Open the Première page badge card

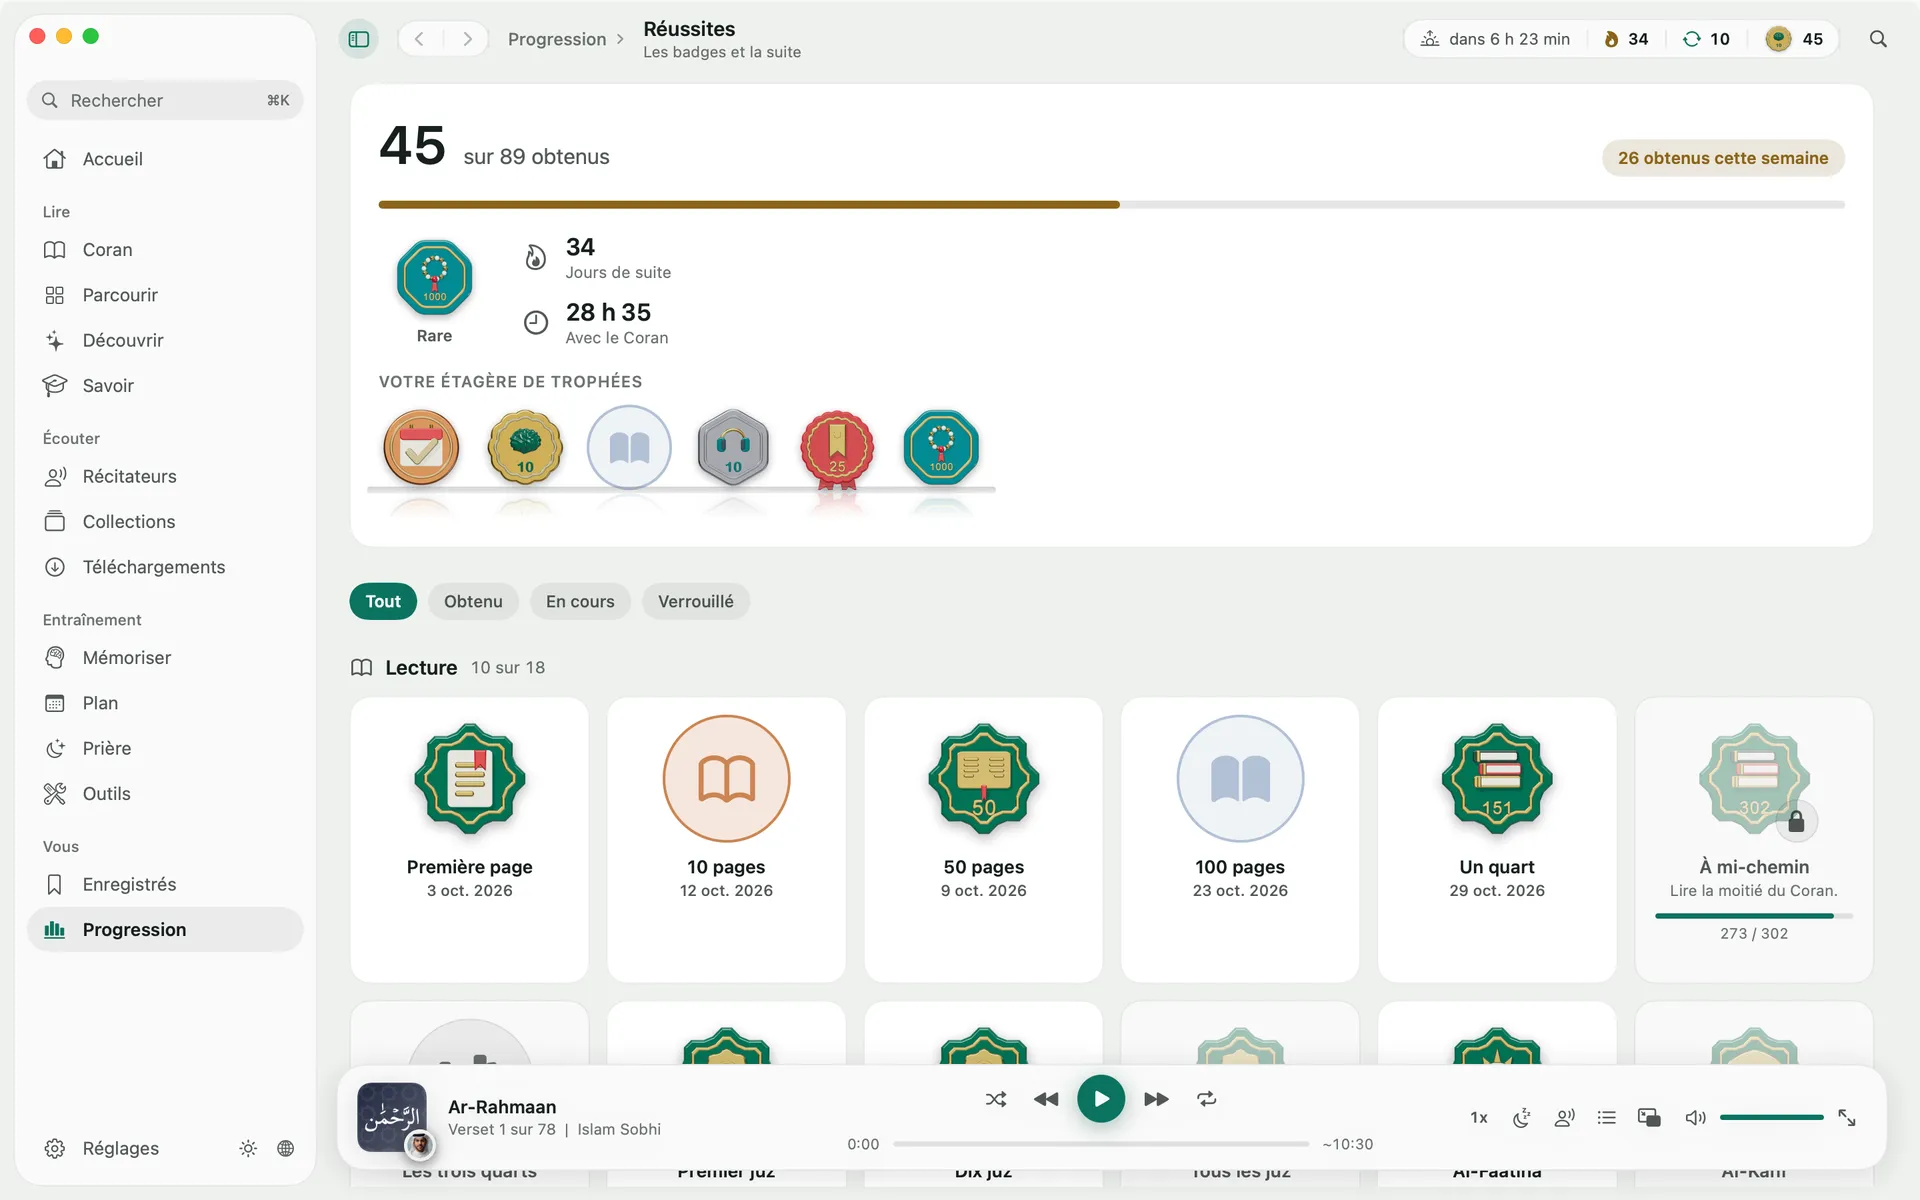tap(469, 840)
